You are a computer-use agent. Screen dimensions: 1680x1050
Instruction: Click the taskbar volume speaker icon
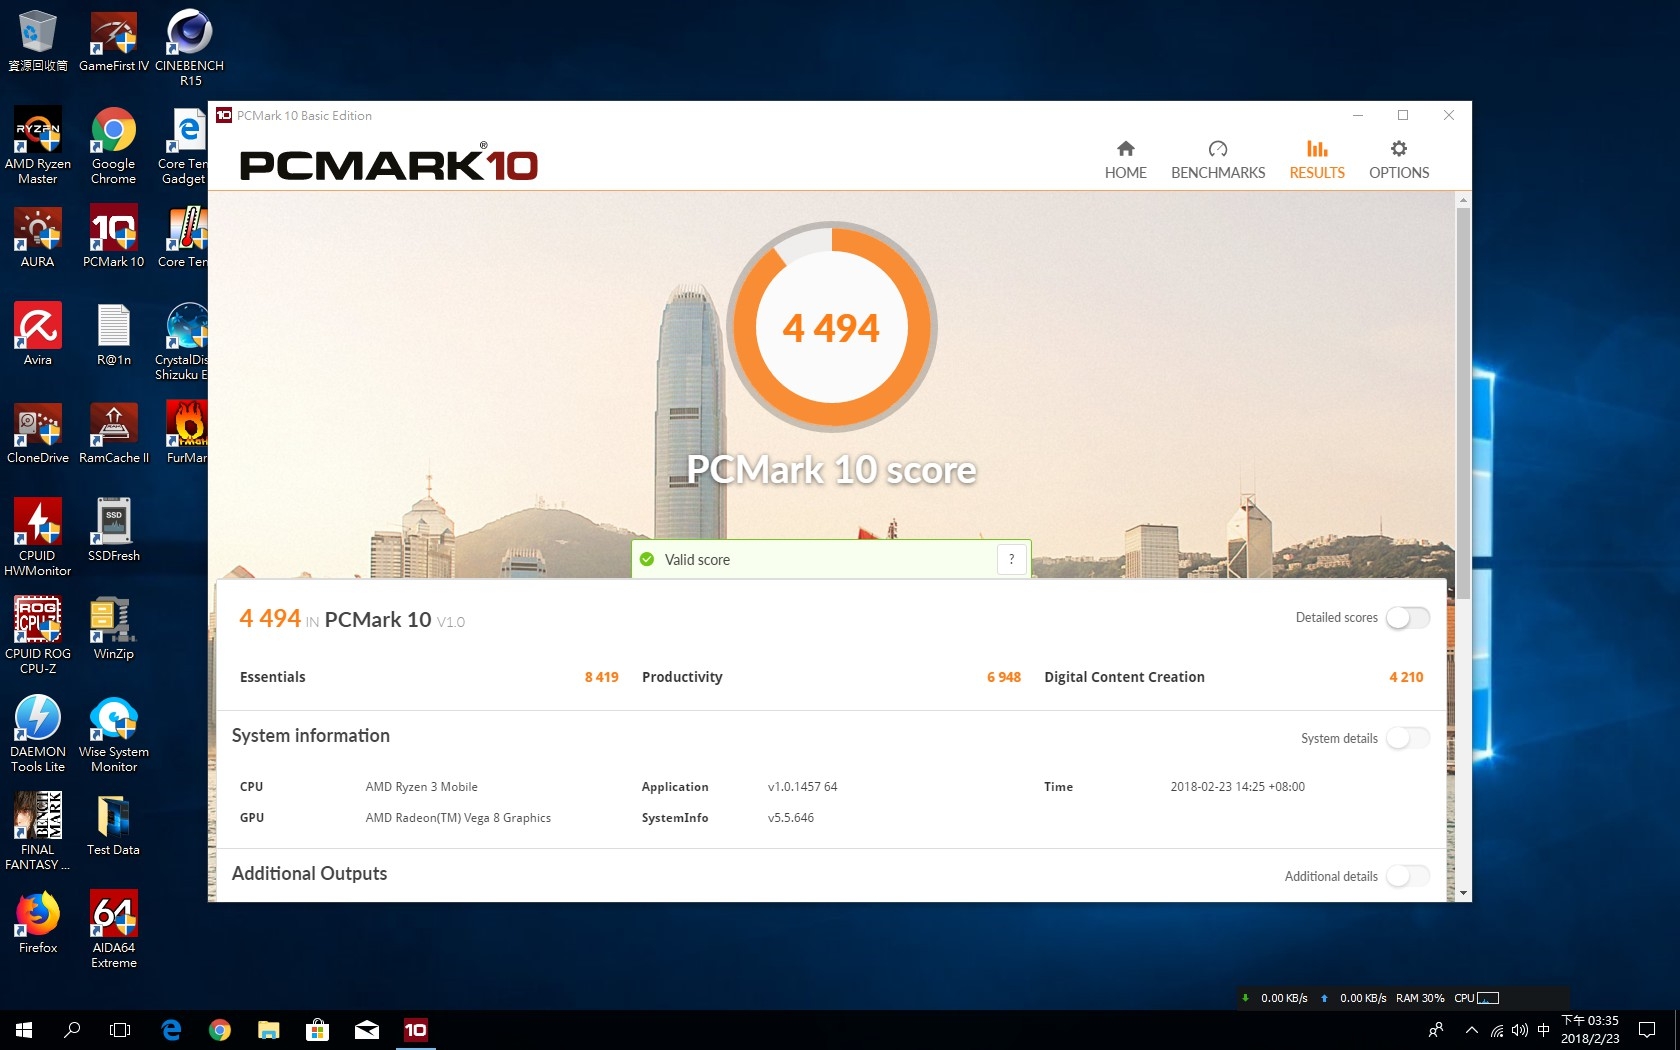[x=1520, y=1029]
